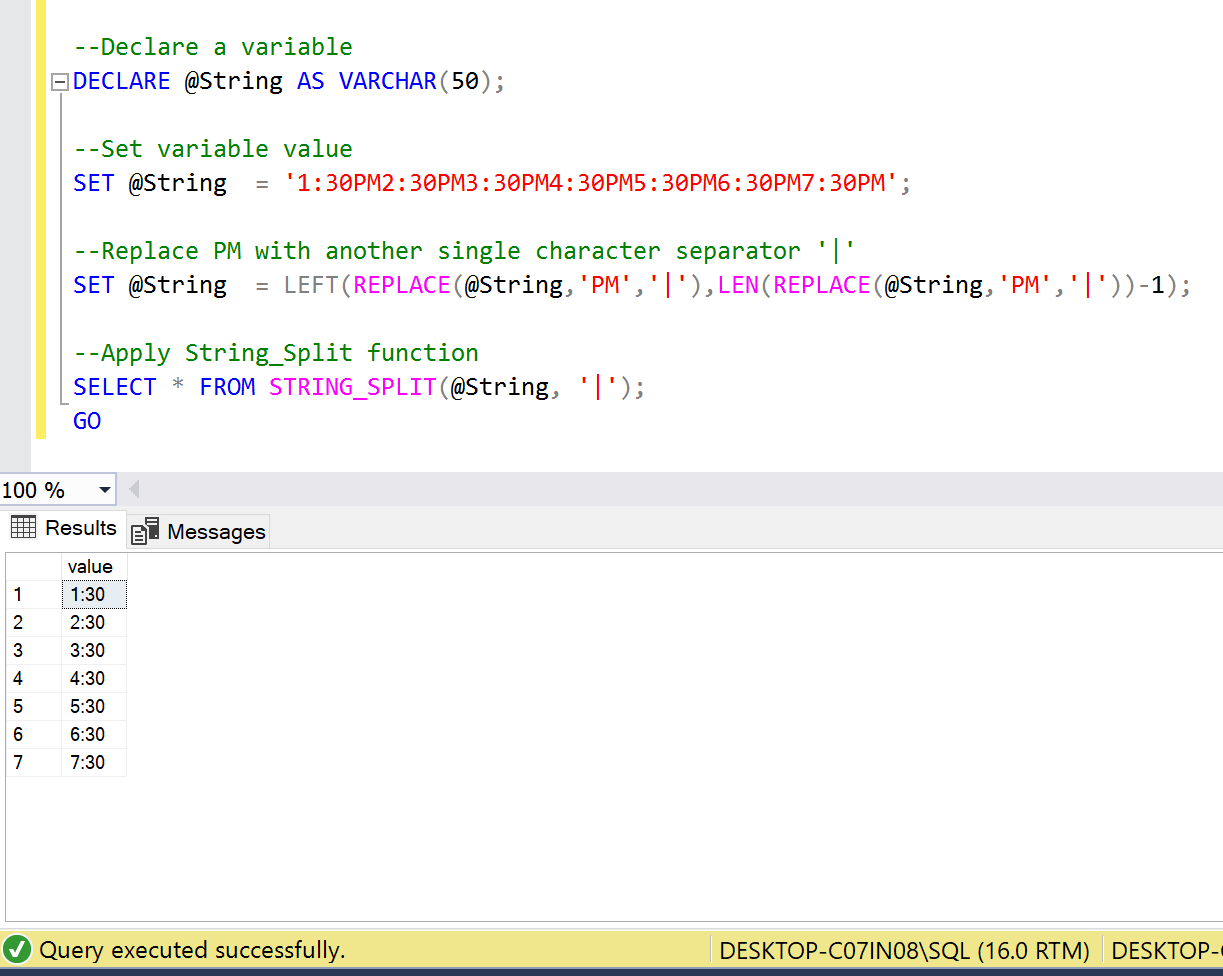The image size is (1223, 976).
Task: Select the cell containing 2:30
Action: point(94,622)
